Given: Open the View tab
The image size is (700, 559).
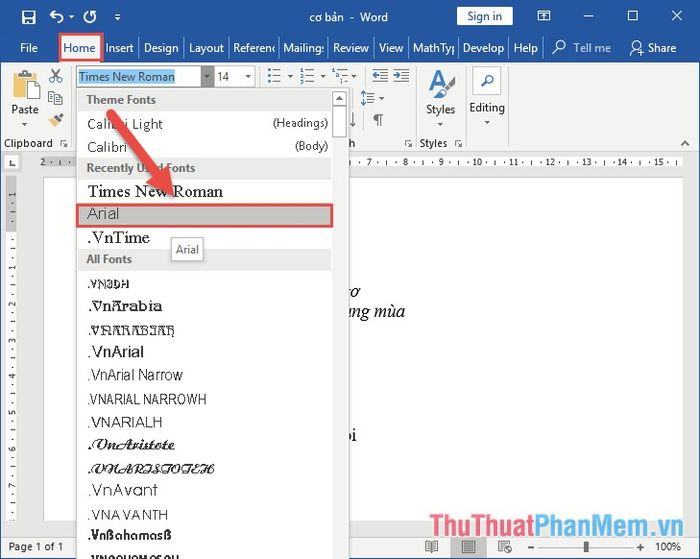Looking at the screenshot, I should point(391,48).
